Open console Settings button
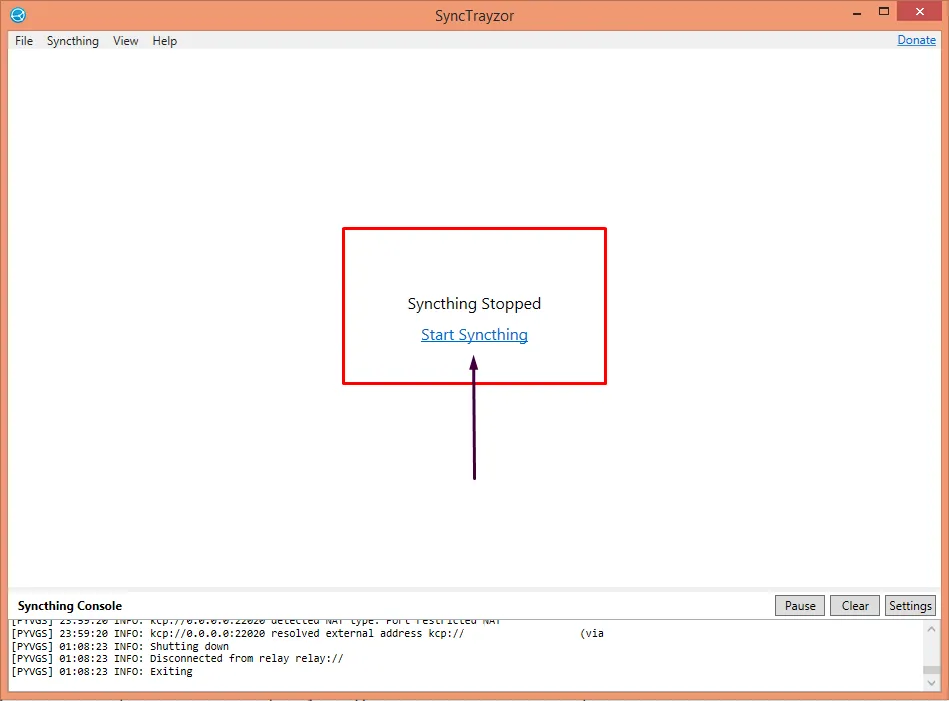Screen dimensions: 949x701 coord(910,605)
